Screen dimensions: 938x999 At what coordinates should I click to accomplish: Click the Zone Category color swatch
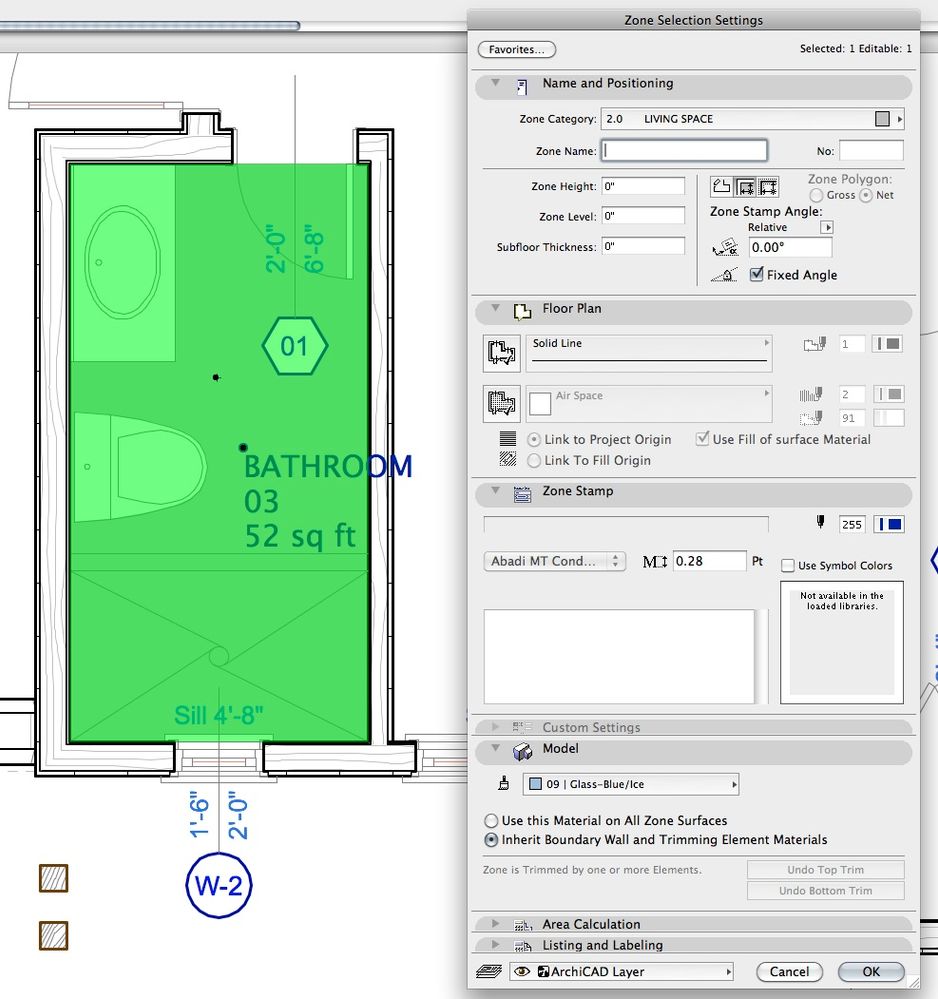[x=882, y=119]
